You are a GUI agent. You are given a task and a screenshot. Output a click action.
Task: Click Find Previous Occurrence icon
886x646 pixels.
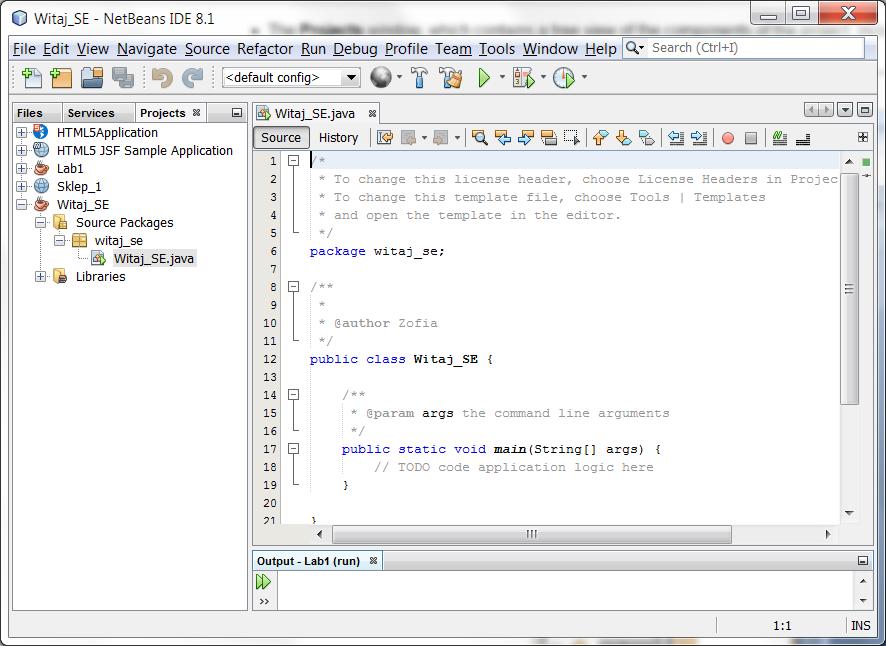502,137
